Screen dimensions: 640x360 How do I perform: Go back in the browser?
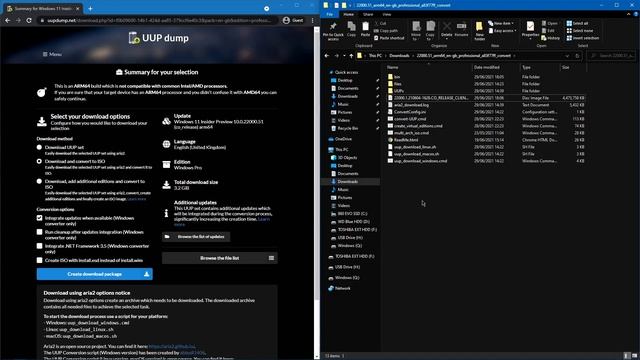pos(7,20)
